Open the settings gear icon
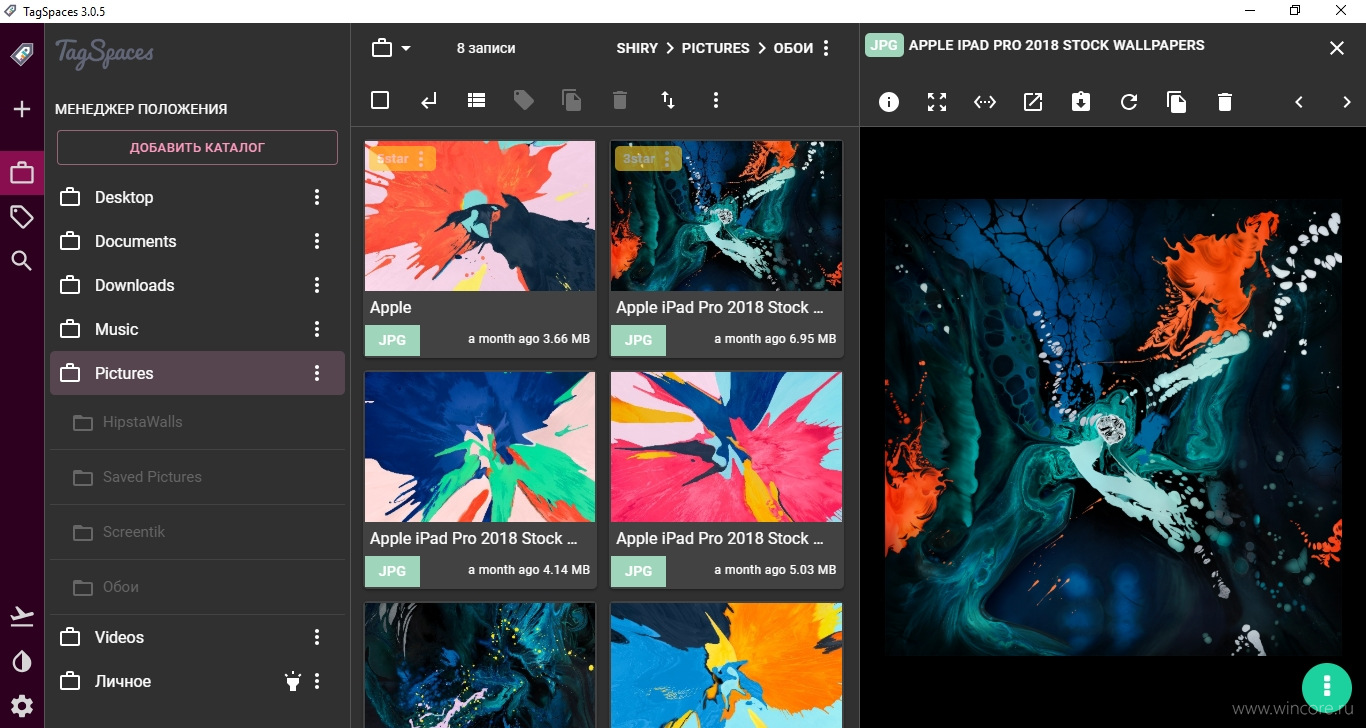The image size is (1366, 728). (x=21, y=705)
